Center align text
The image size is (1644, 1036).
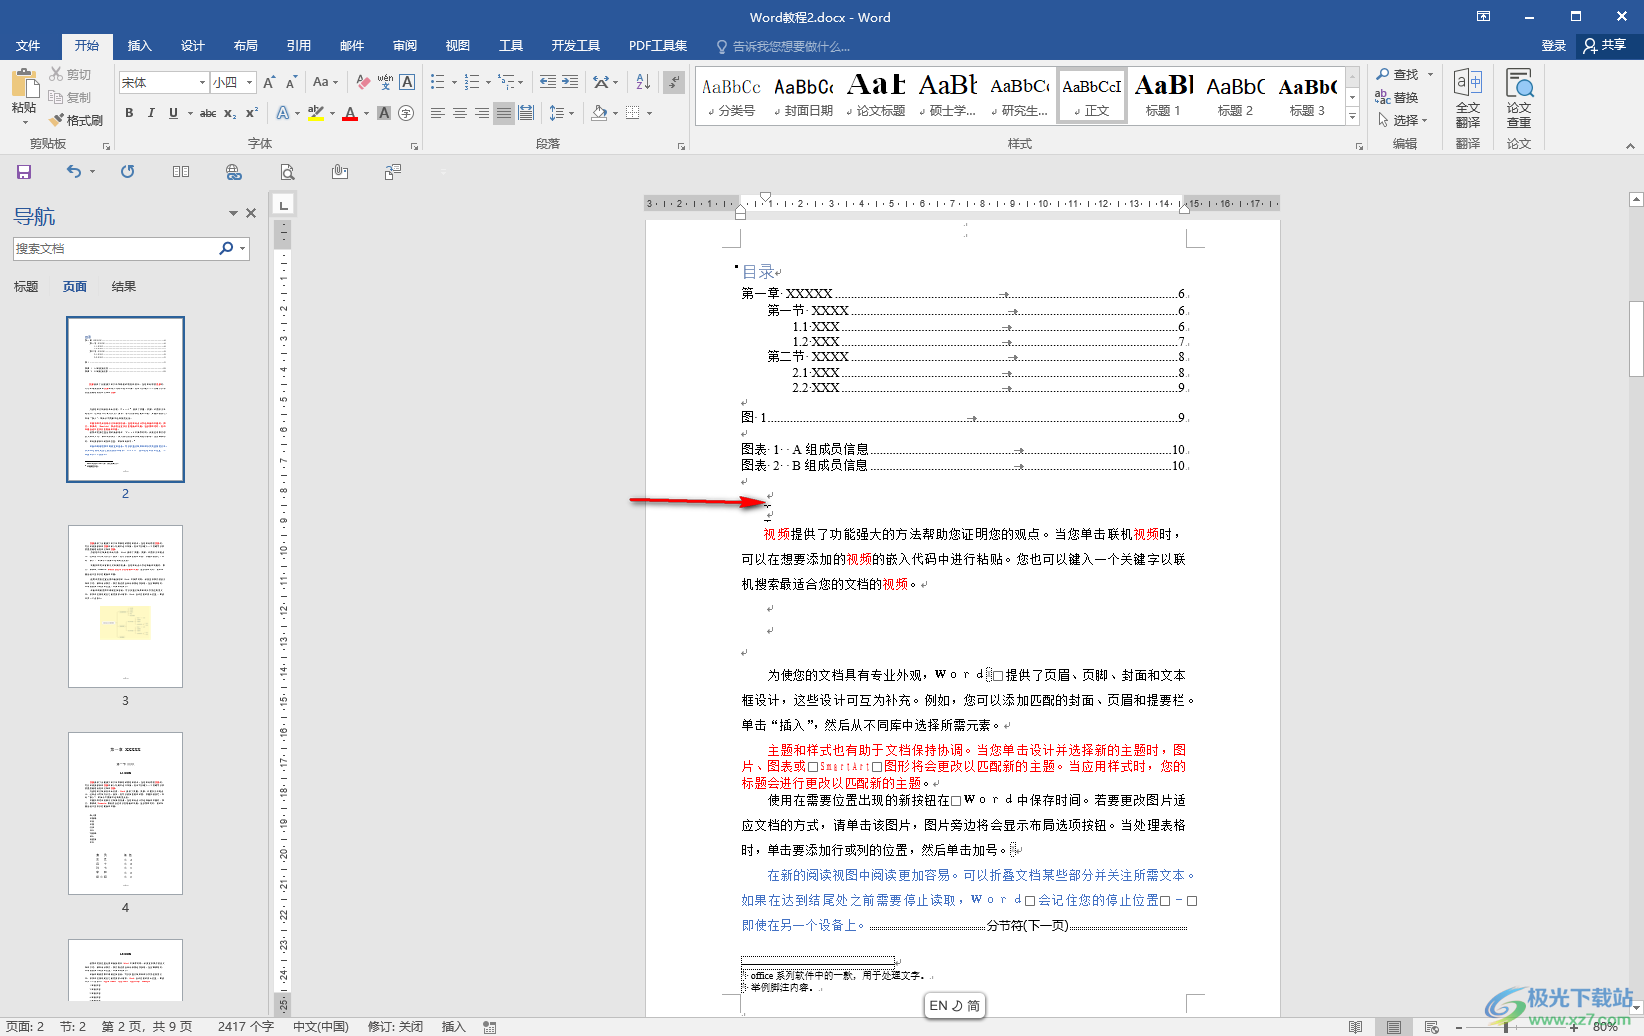(460, 113)
